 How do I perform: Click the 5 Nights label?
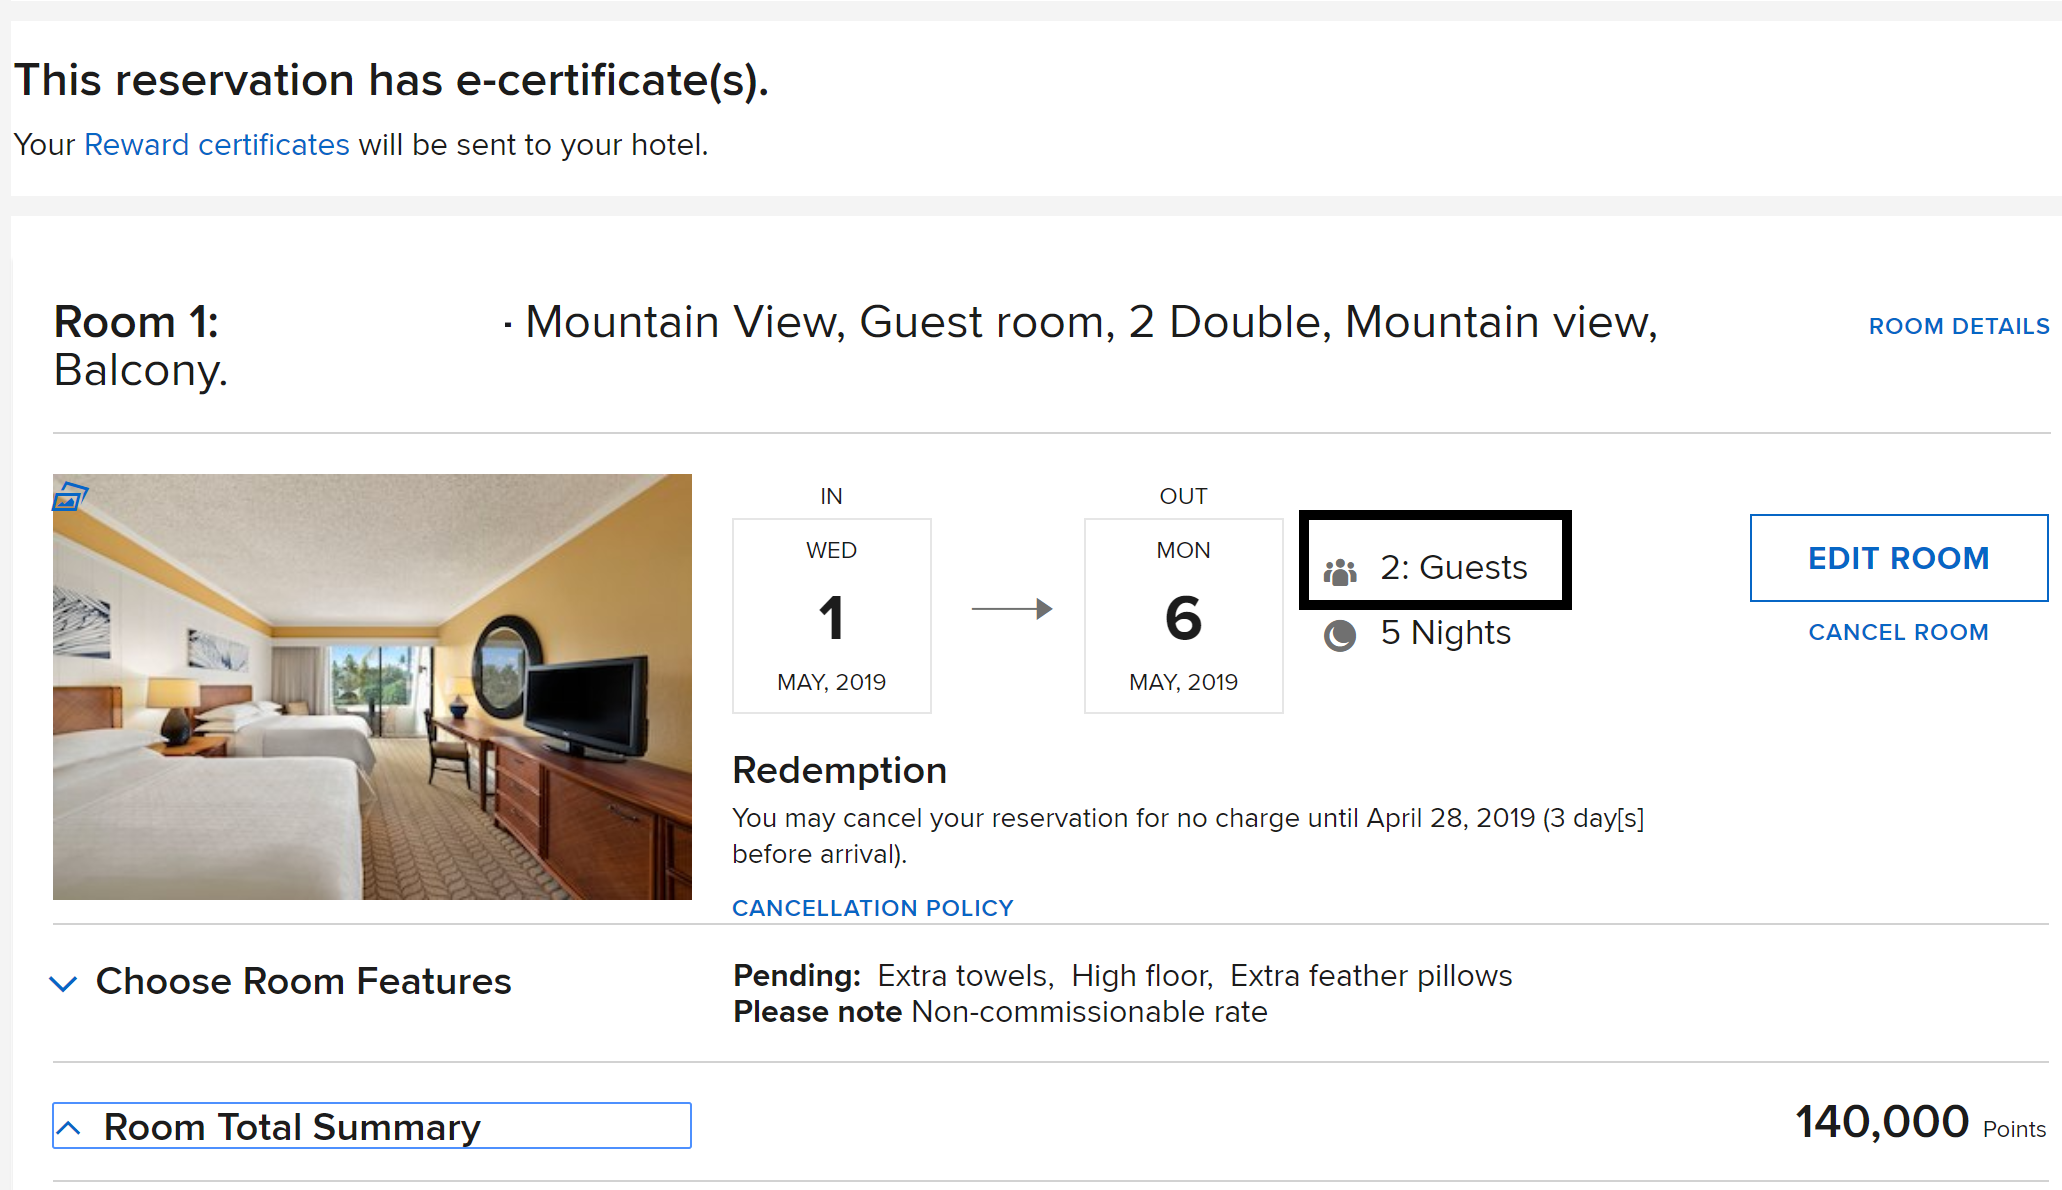tap(1445, 633)
